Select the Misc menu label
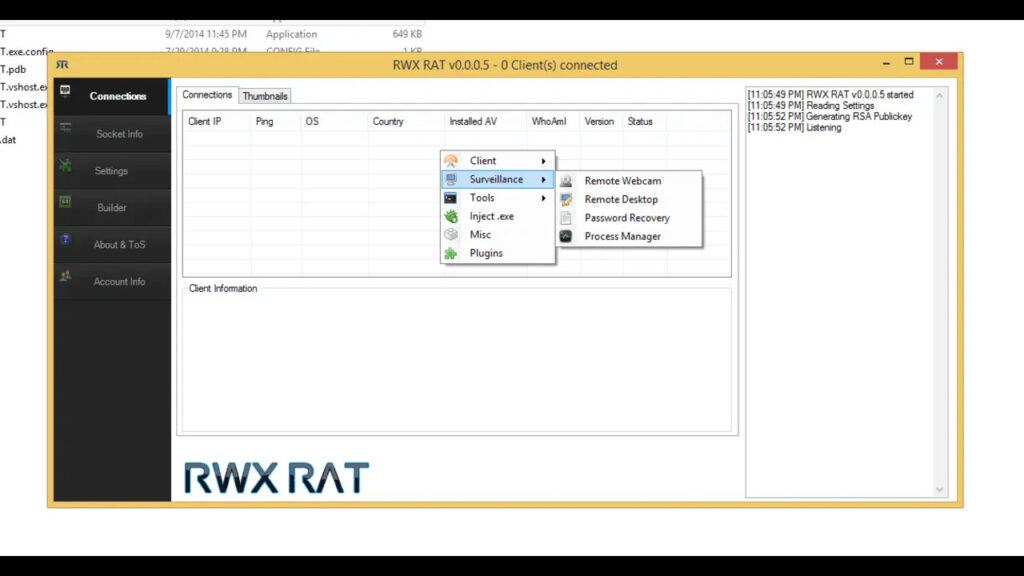 click(480, 234)
